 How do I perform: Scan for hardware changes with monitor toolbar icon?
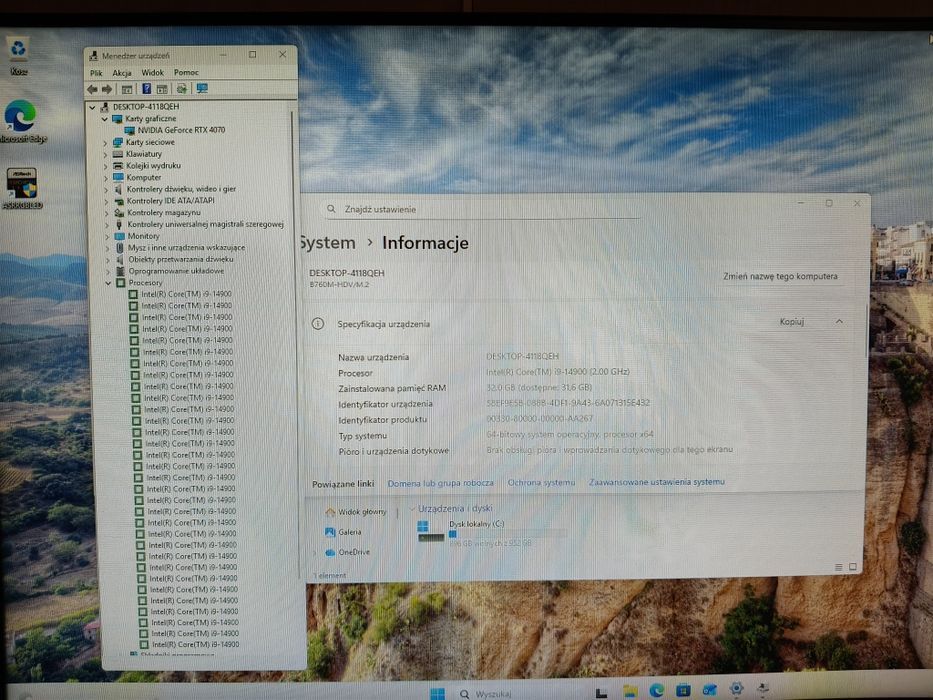click(202, 89)
